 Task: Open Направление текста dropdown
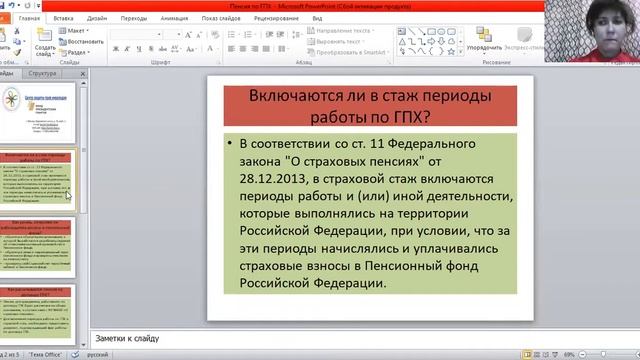point(340,31)
